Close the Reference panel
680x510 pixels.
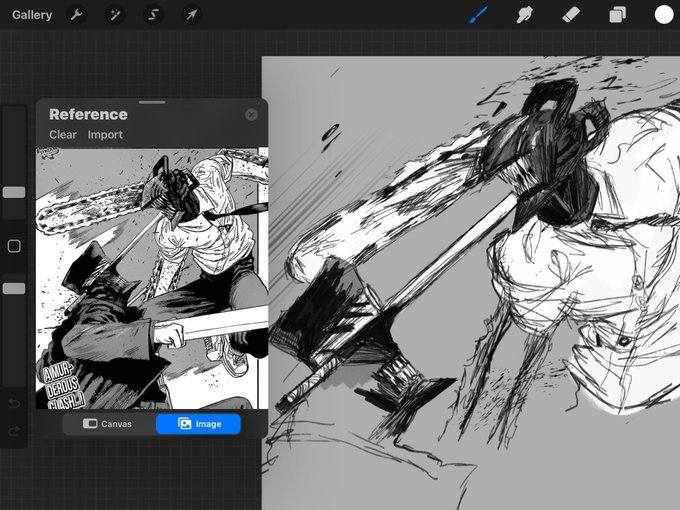click(x=252, y=114)
